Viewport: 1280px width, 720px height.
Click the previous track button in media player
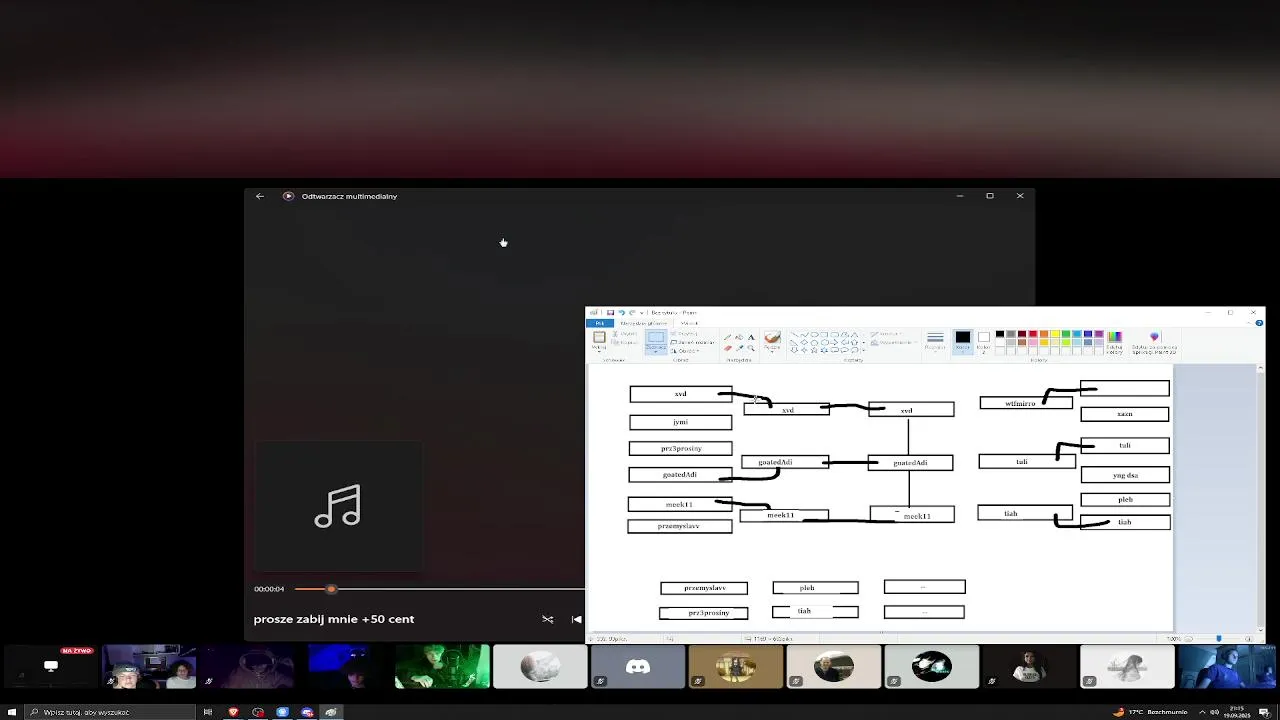click(576, 619)
